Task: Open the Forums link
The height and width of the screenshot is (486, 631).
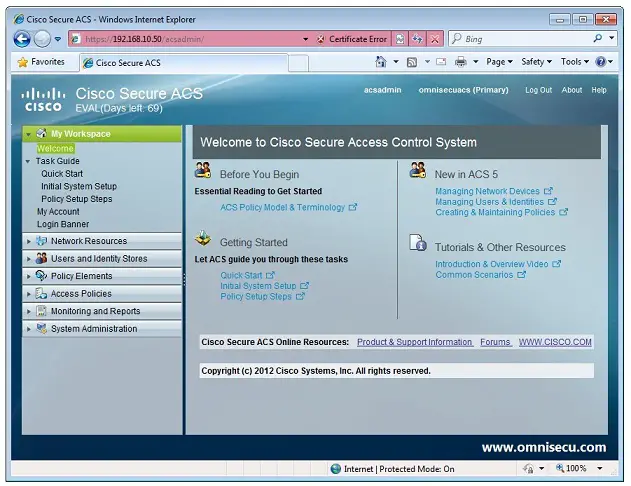Action: coord(495,342)
